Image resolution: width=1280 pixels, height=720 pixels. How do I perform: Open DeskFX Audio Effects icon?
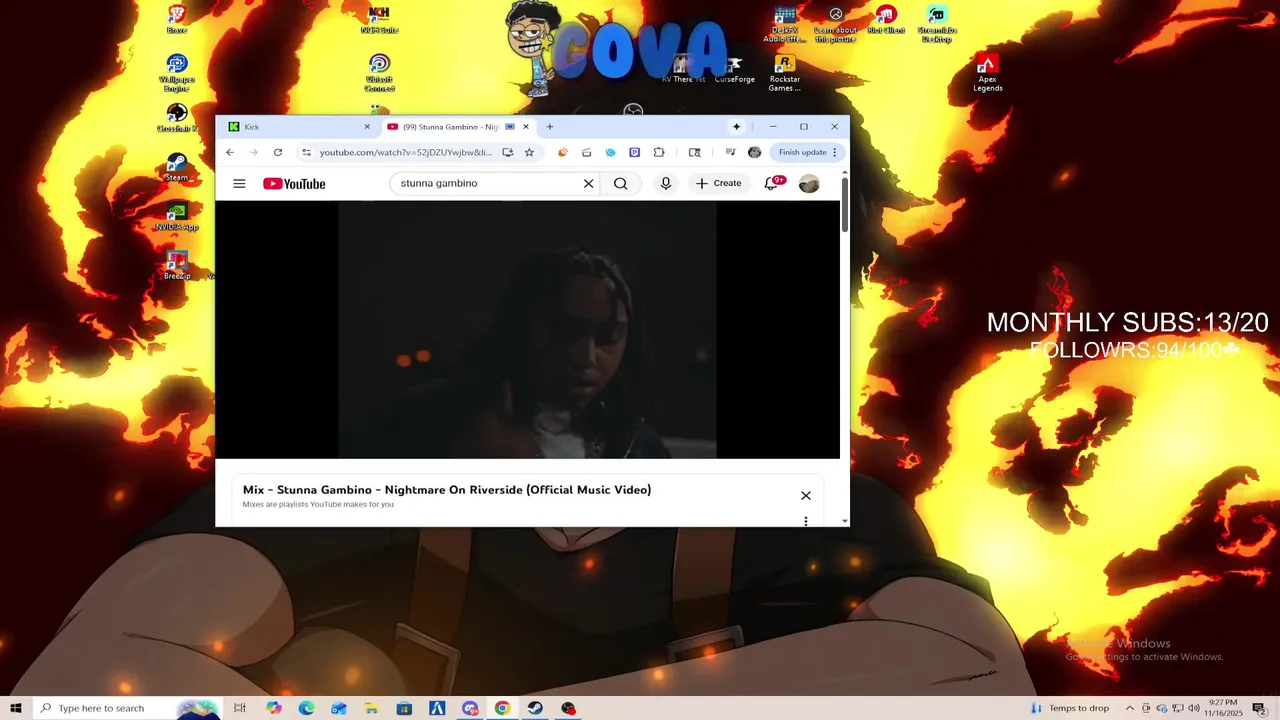[785, 23]
